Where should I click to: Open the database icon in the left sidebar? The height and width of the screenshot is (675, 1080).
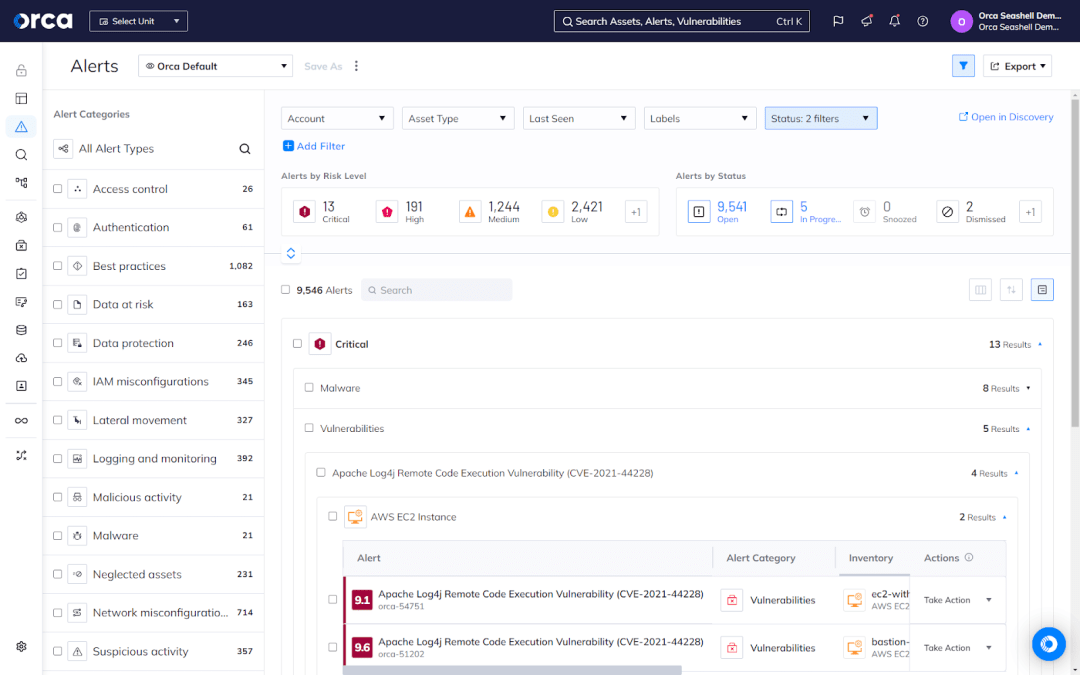(21, 330)
